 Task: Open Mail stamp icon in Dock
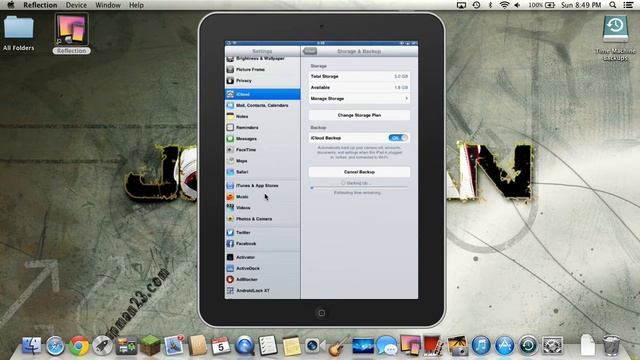pyautogui.click(x=174, y=345)
